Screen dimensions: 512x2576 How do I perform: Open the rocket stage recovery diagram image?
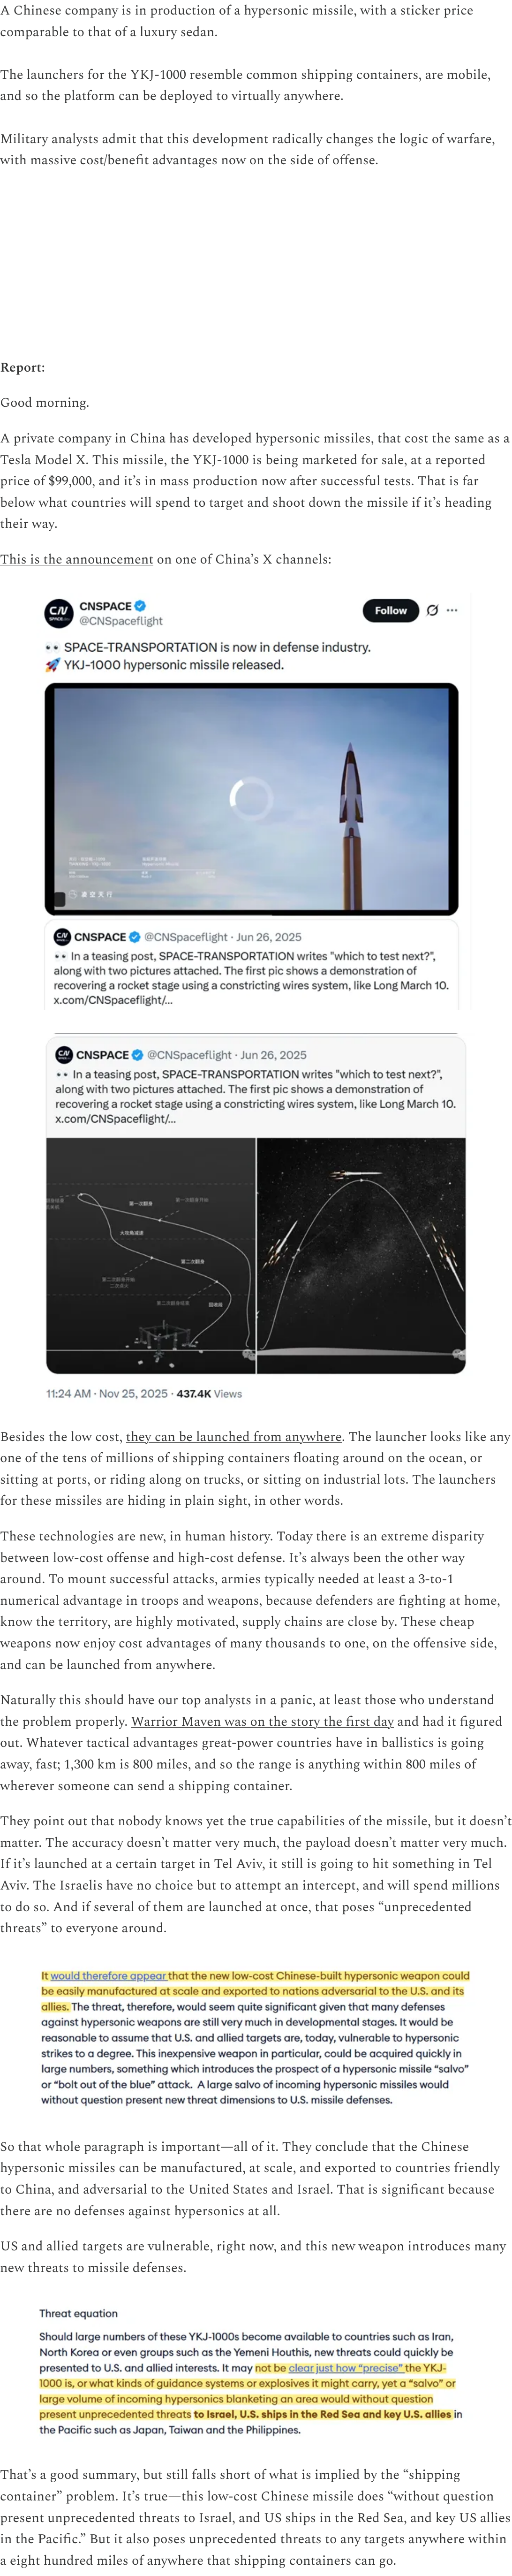pos(151,1254)
